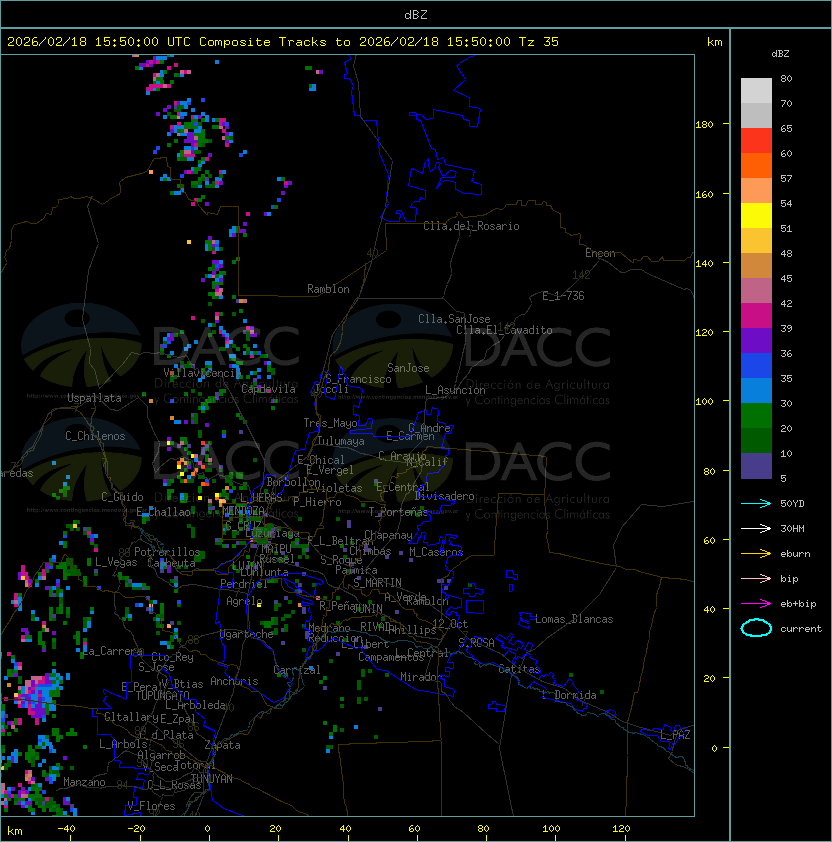832x842 pixels.
Task: Click the 'Catitas' place label
Action: coord(519,669)
